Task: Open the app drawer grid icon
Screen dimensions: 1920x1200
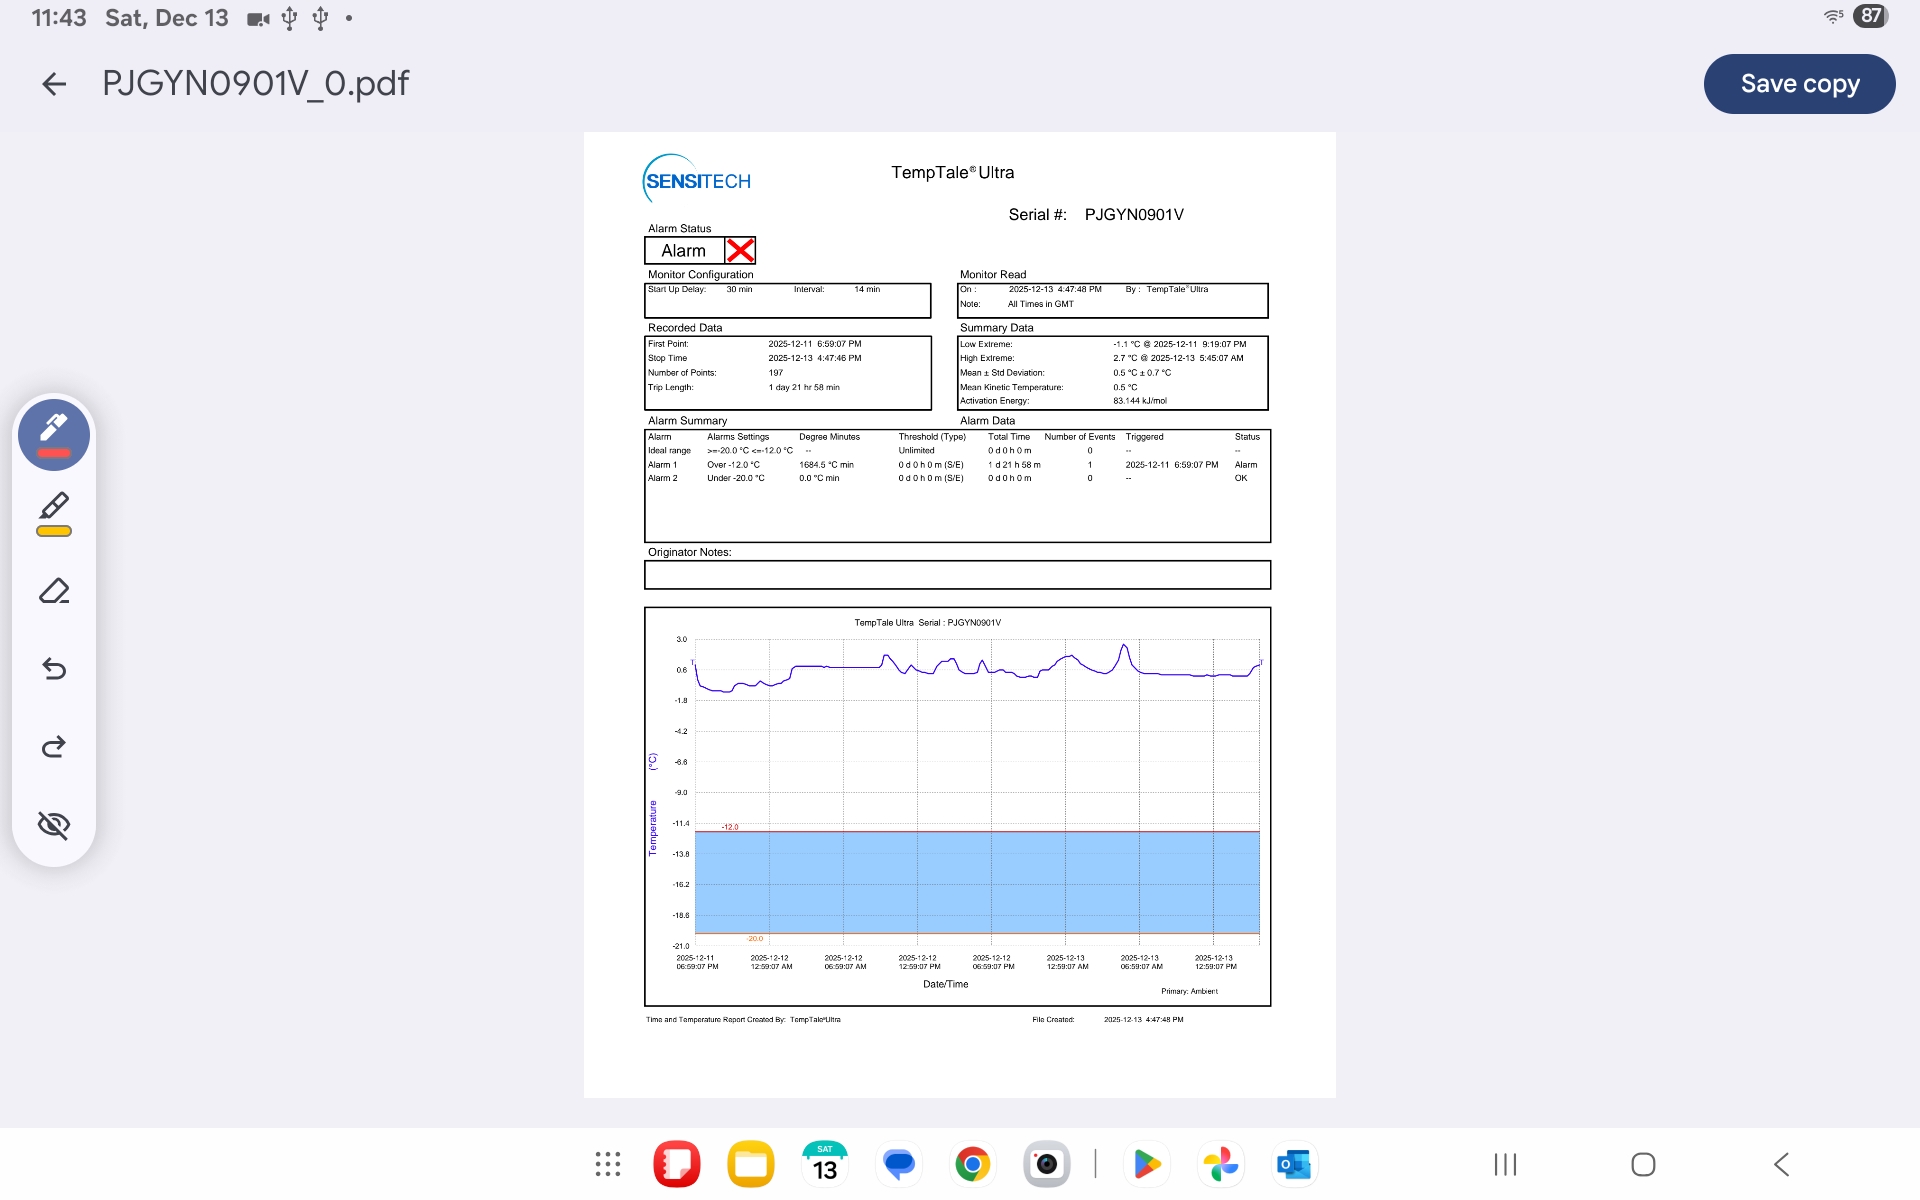Action: [x=607, y=1164]
